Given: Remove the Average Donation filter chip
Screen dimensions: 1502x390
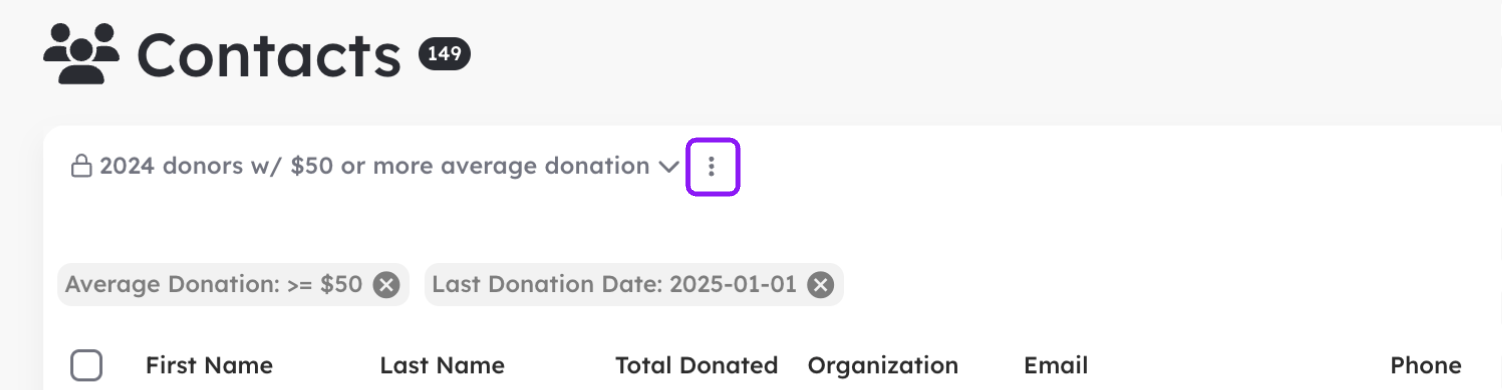Looking at the screenshot, I should click(386, 285).
